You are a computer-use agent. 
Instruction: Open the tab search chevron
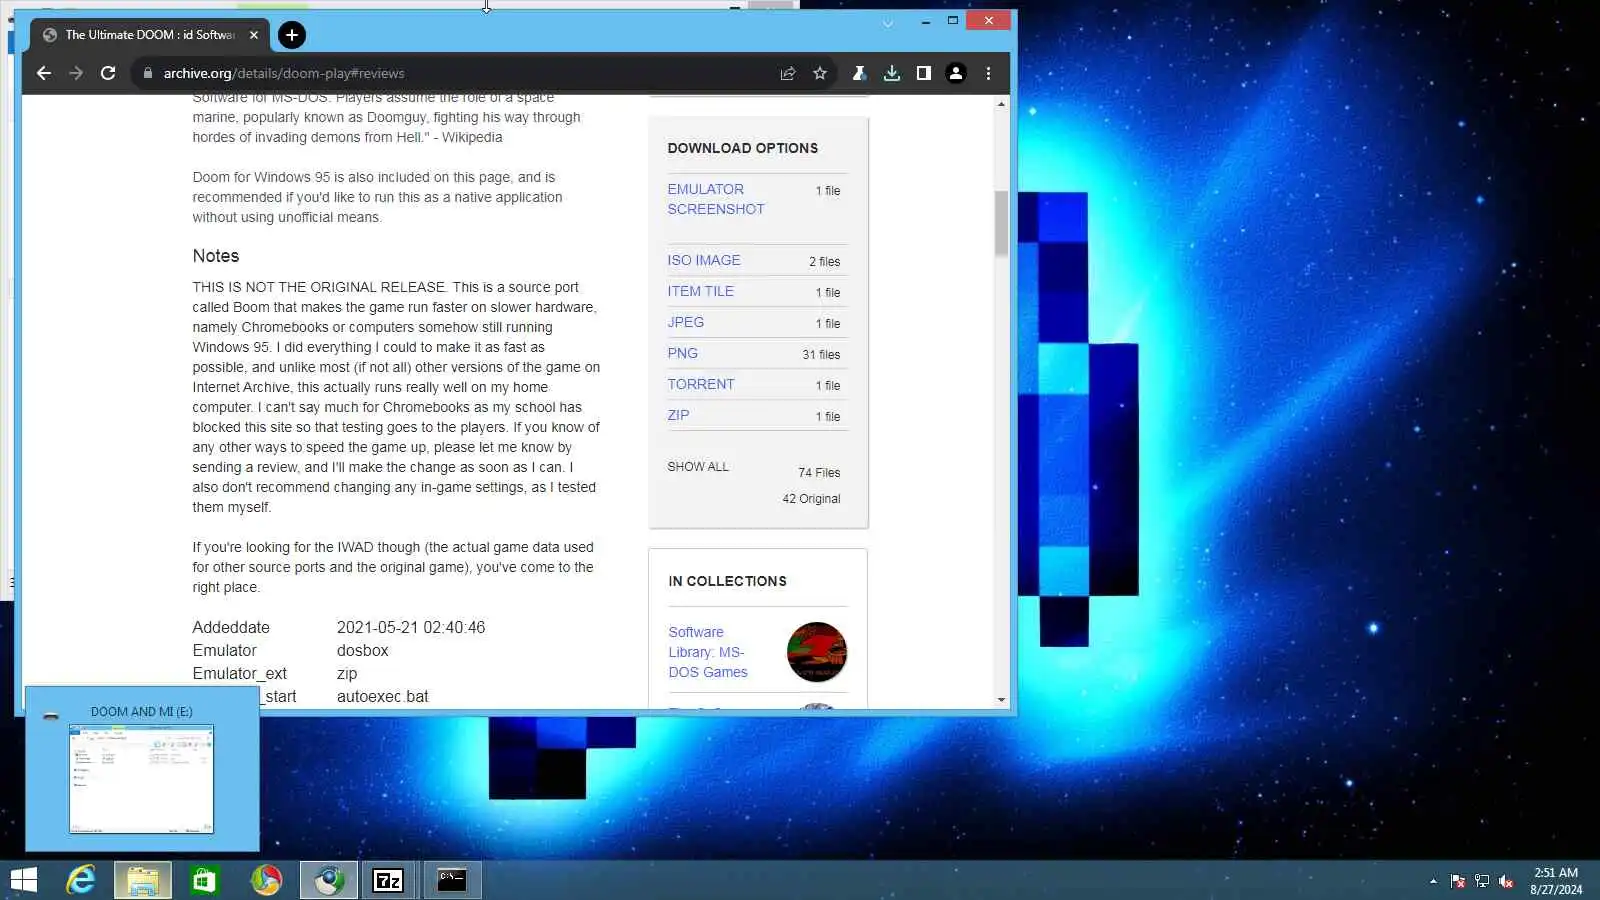[x=887, y=23]
